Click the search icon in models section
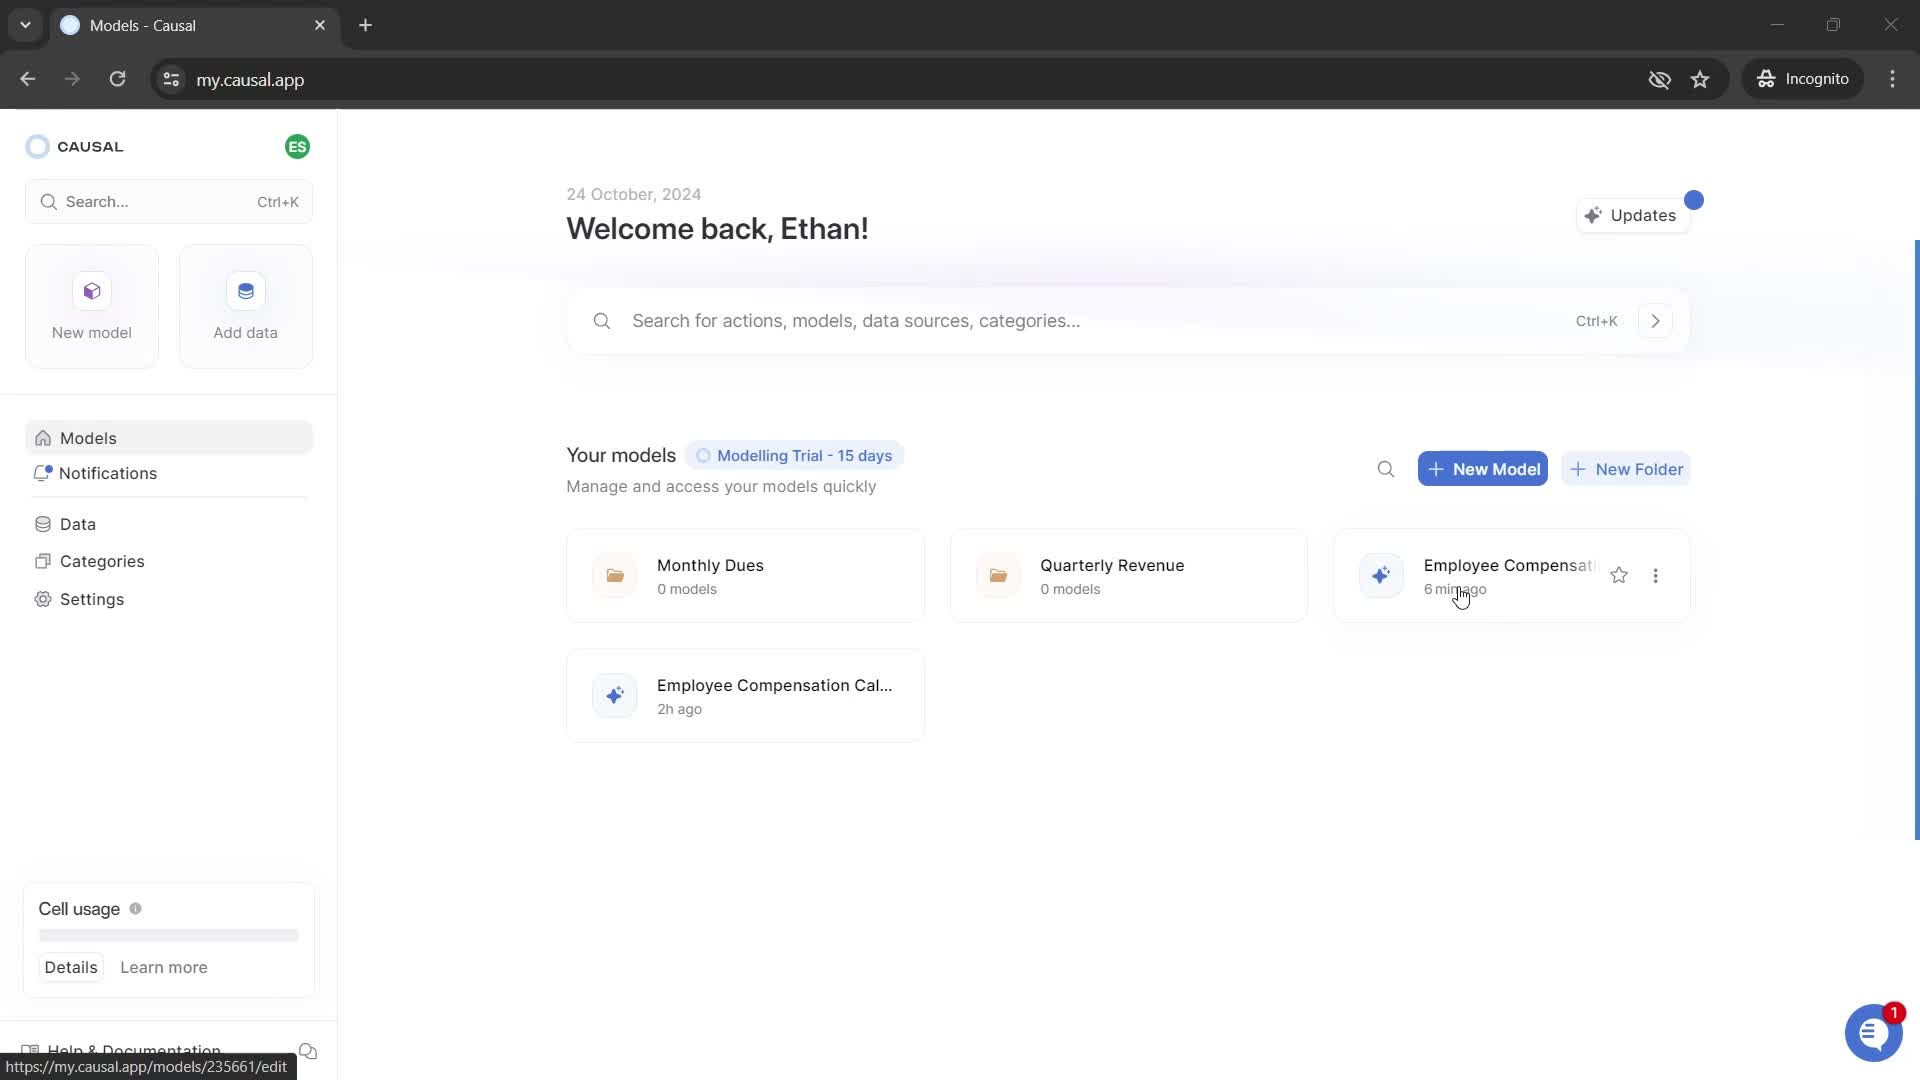 coord(1386,468)
